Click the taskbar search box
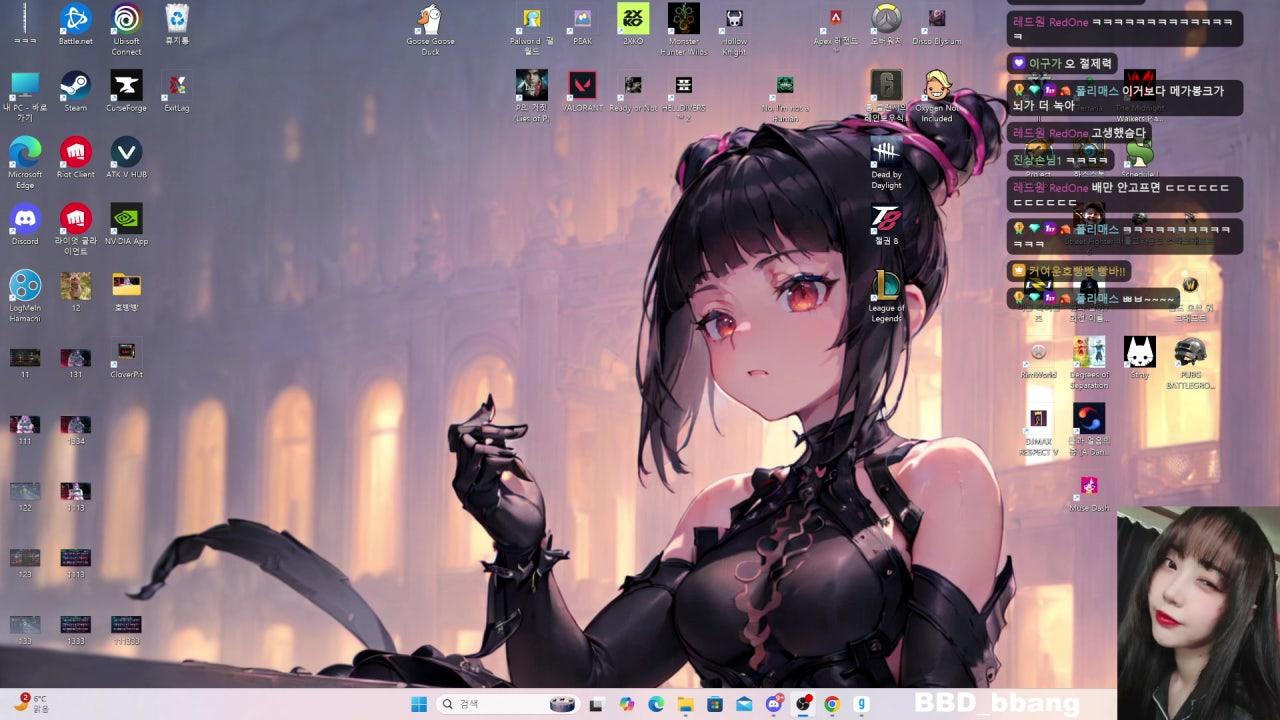Image resolution: width=1280 pixels, height=720 pixels. pos(510,704)
